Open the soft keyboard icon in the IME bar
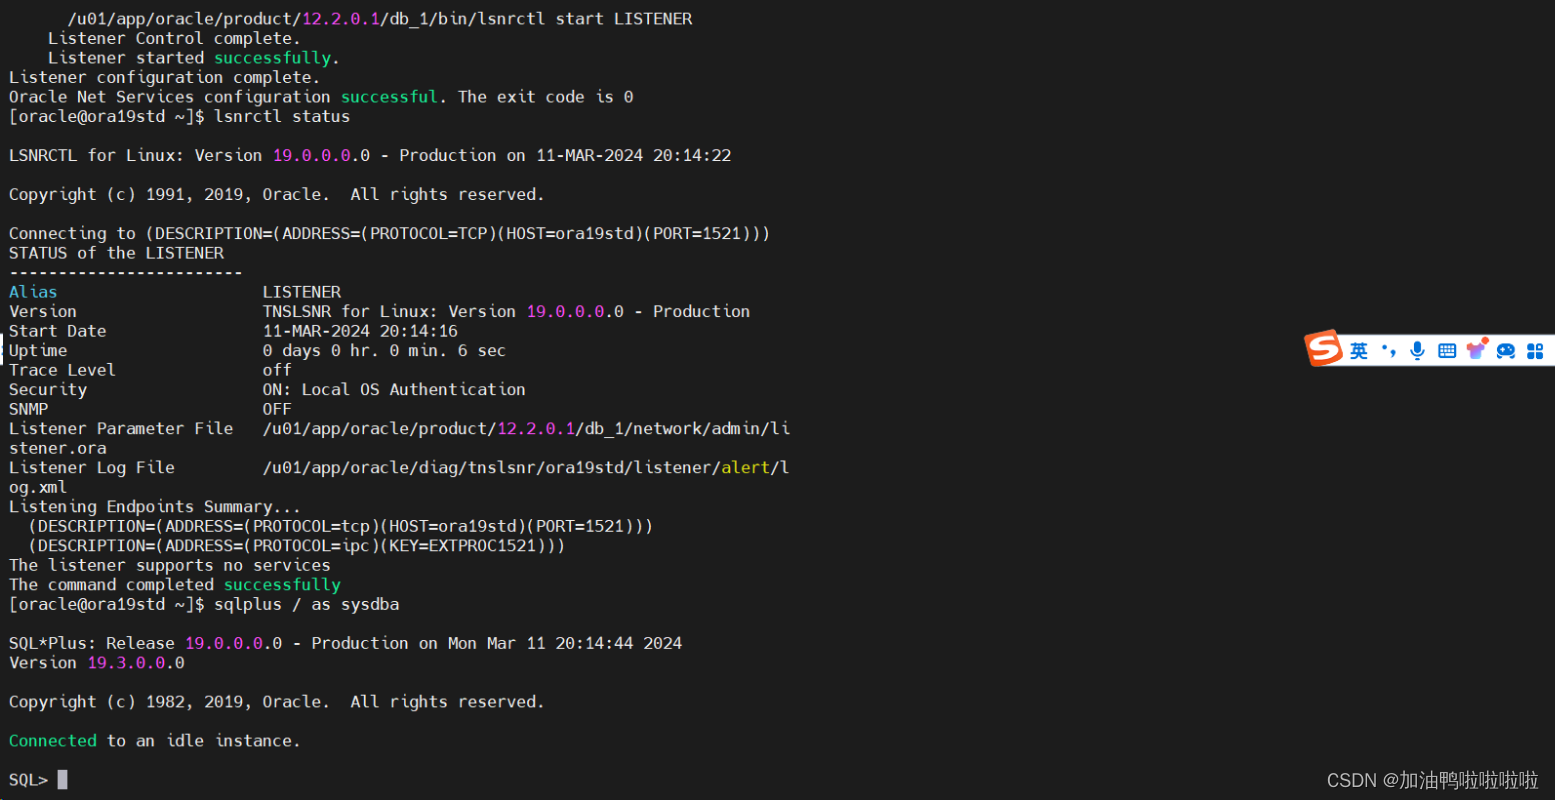This screenshot has width=1555, height=800. 1446,350
